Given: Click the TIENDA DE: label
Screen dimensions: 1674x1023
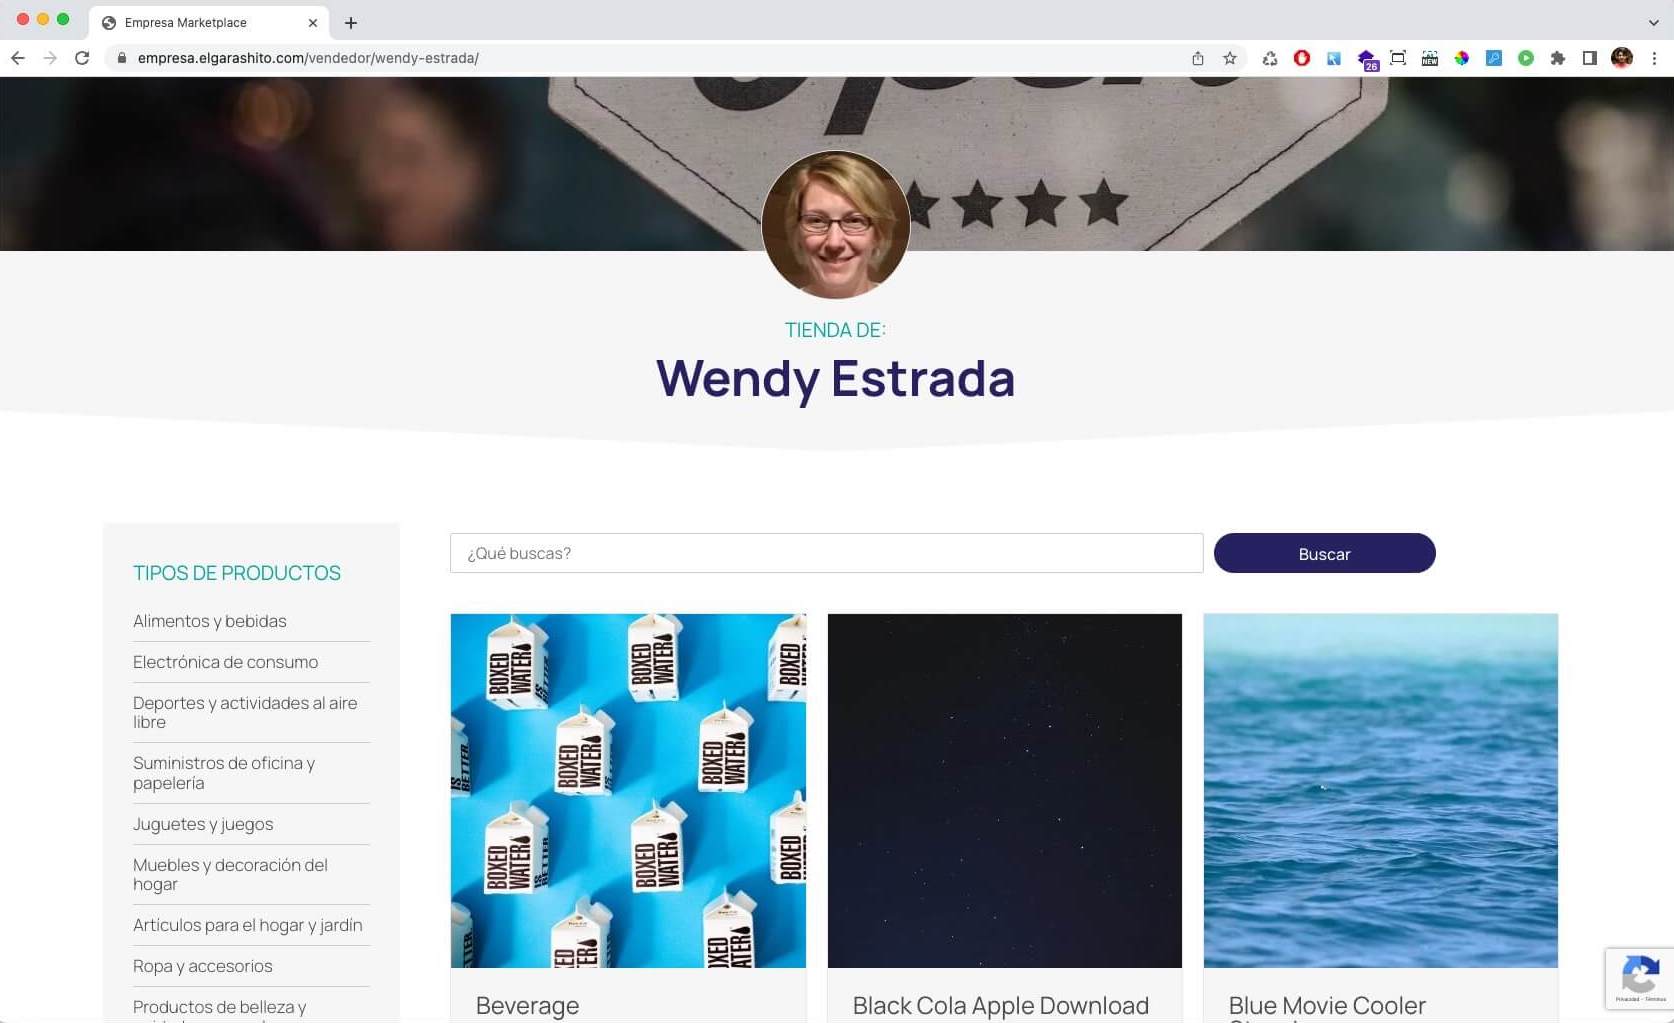Looking at the screenshot, I should [x=835, y=330].
